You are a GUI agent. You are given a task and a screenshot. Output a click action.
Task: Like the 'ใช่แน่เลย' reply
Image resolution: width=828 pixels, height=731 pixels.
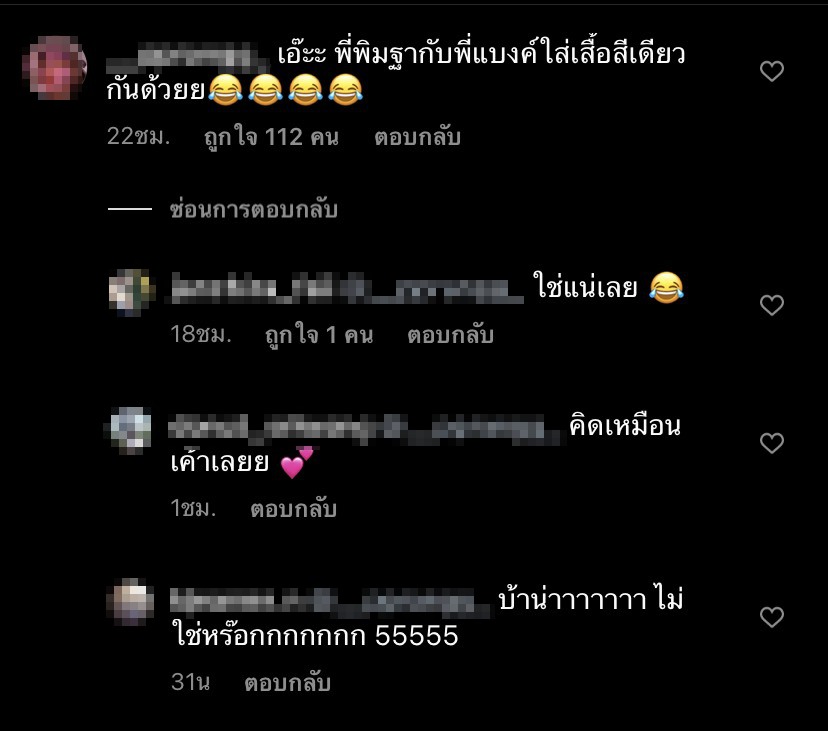(x=771, y=305)
